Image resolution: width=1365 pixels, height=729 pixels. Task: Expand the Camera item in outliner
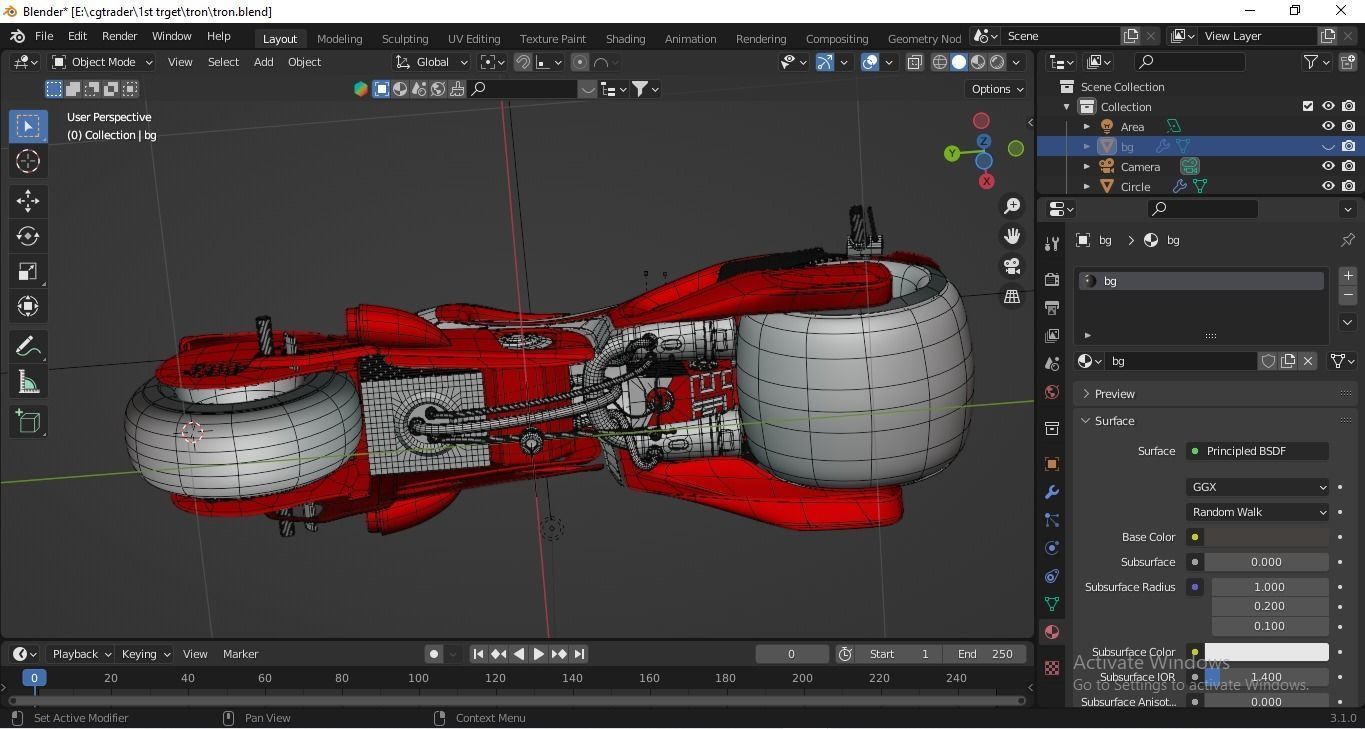click(1087, 166)
